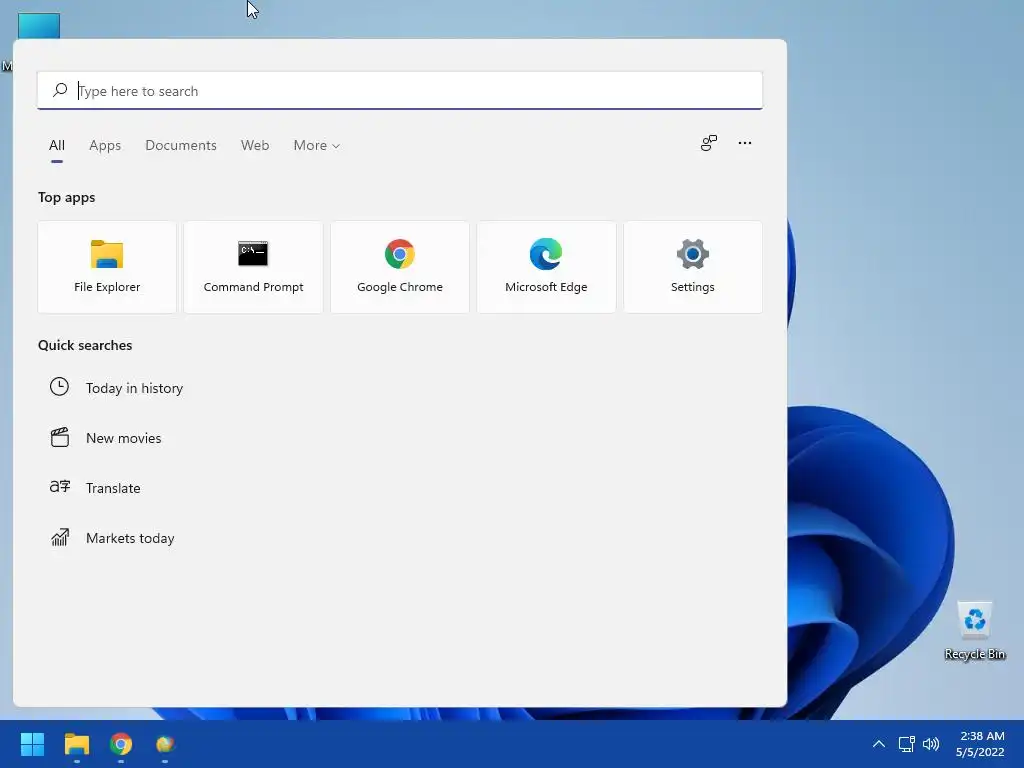The width and height of the screenshot is (1024, 768).
Task: Switch to the Apps search tab
Action: [105, 146]
